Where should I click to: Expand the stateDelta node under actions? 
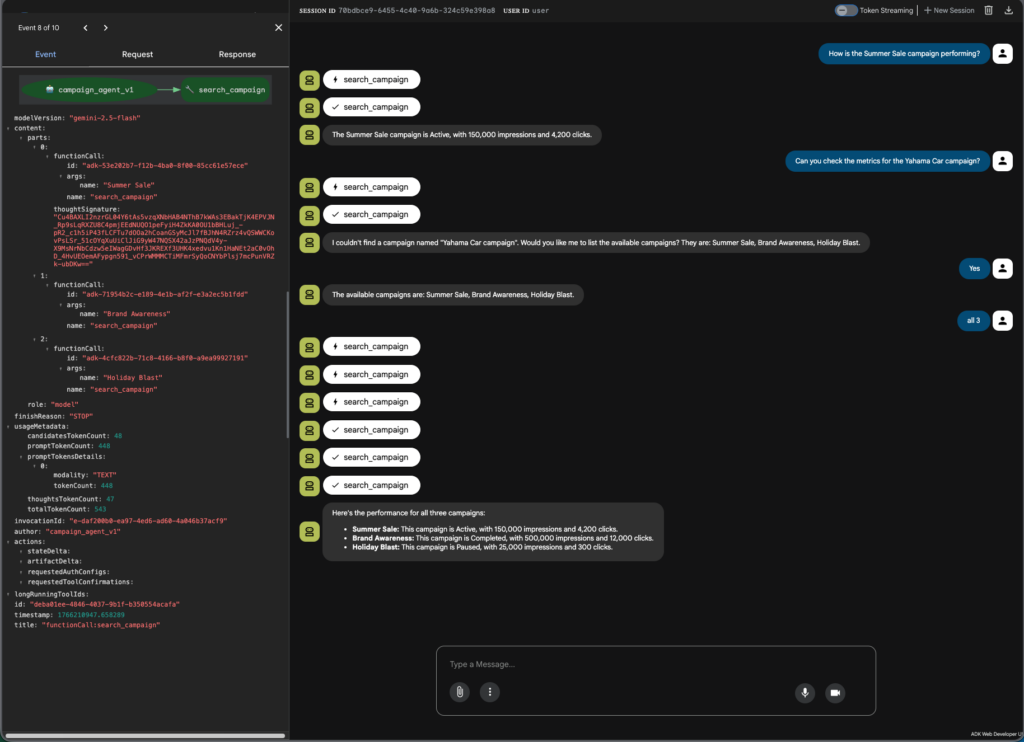click(21, 551)
